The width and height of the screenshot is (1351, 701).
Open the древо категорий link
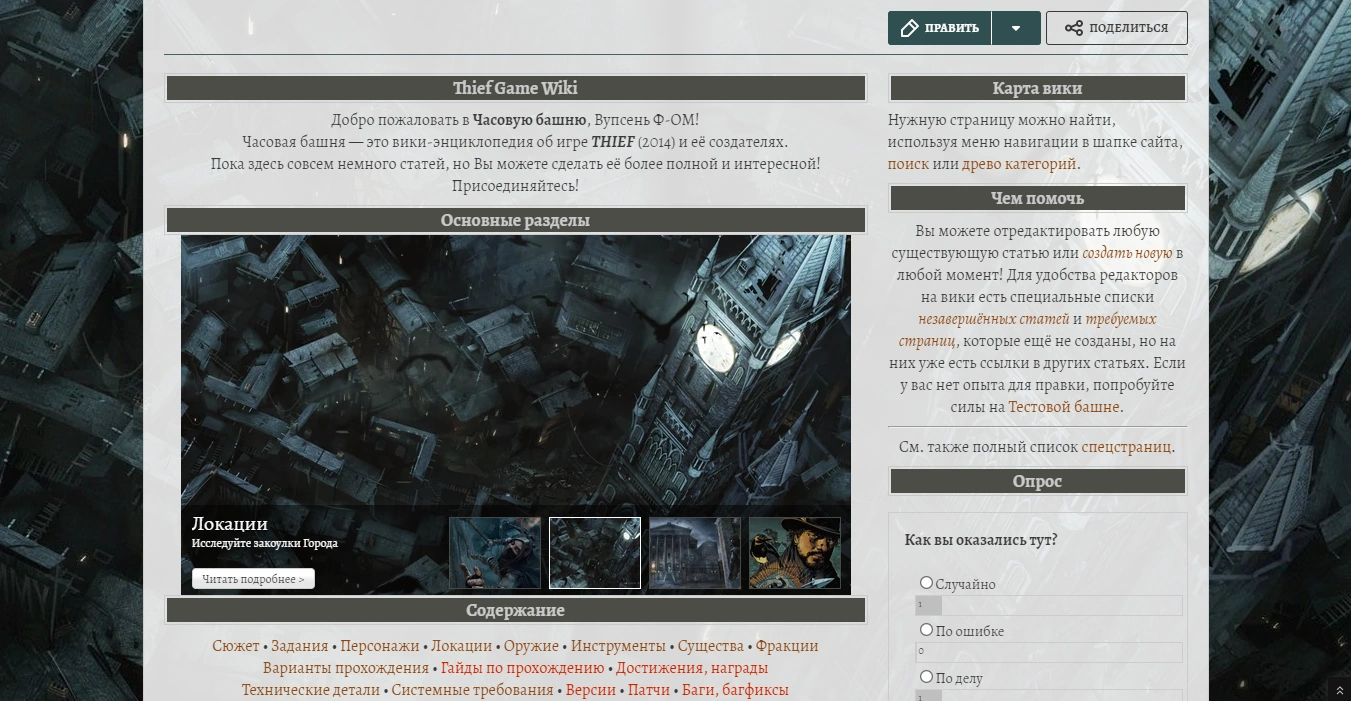(x=1019, y=164)
